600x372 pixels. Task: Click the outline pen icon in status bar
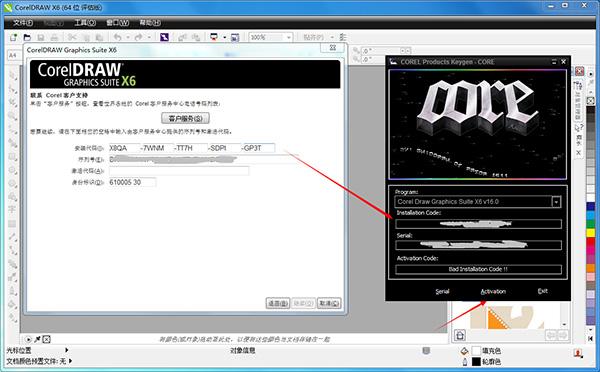pos(465,361)
